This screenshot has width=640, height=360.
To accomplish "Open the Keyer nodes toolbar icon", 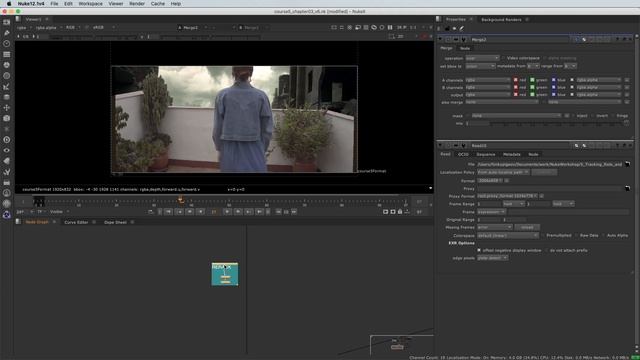I will coord(7,87).
